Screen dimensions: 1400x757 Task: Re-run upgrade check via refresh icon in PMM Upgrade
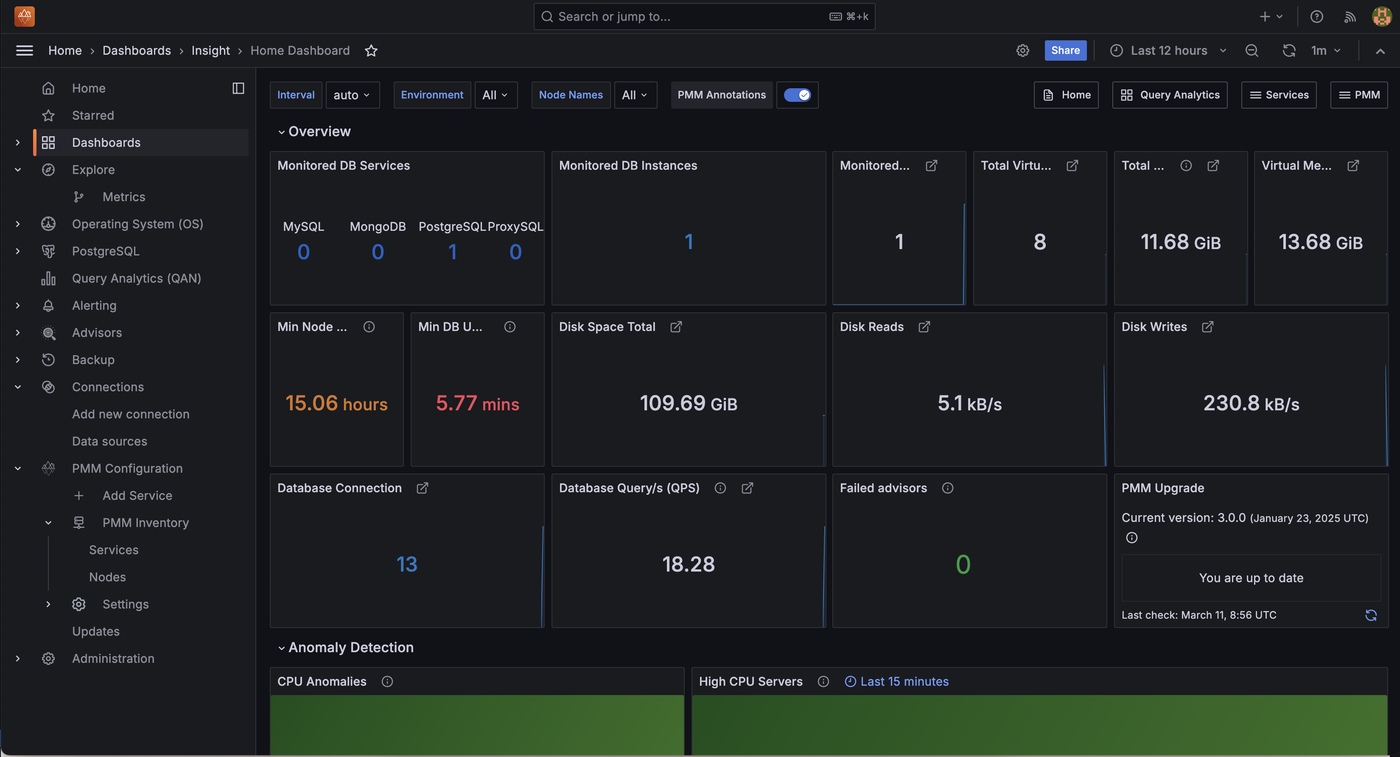coord(1371,615)
